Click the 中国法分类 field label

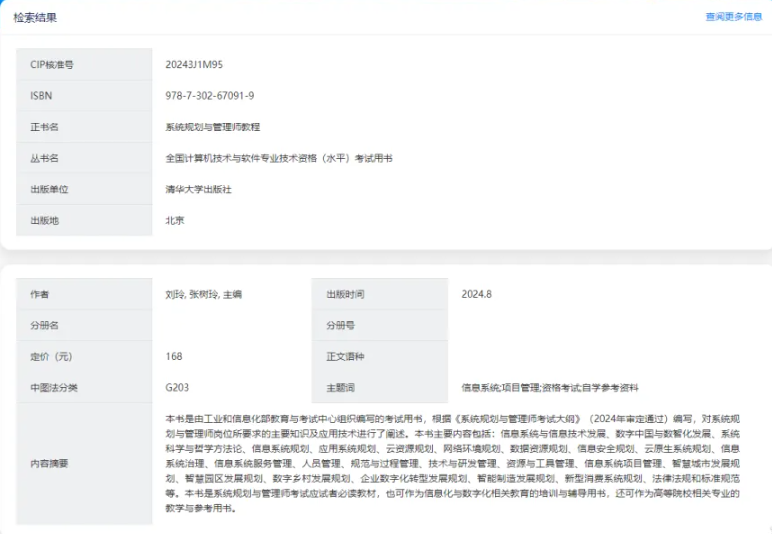click(x=53, y=387)
